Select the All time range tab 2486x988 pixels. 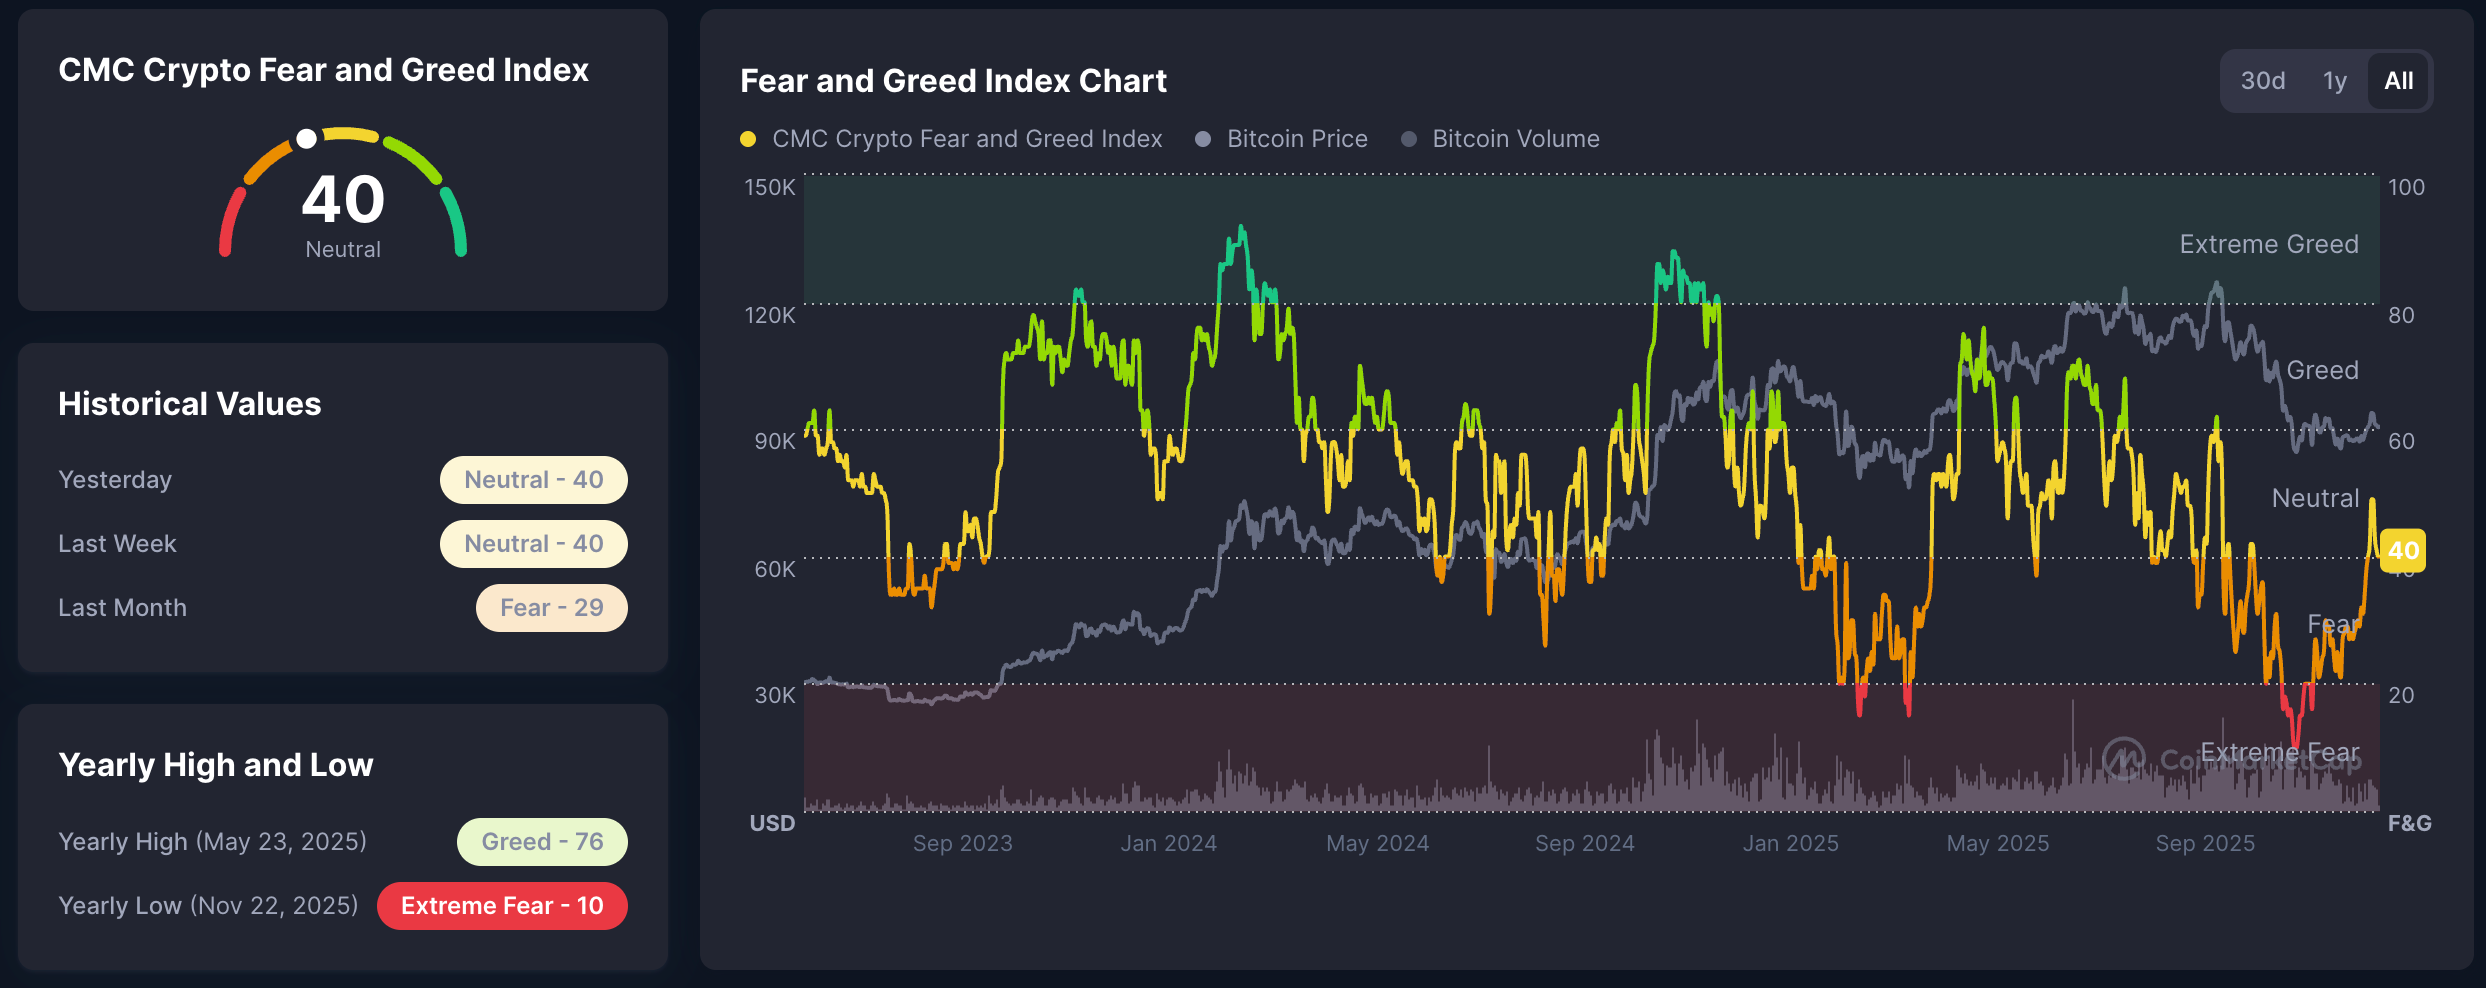coord(2398,81)
